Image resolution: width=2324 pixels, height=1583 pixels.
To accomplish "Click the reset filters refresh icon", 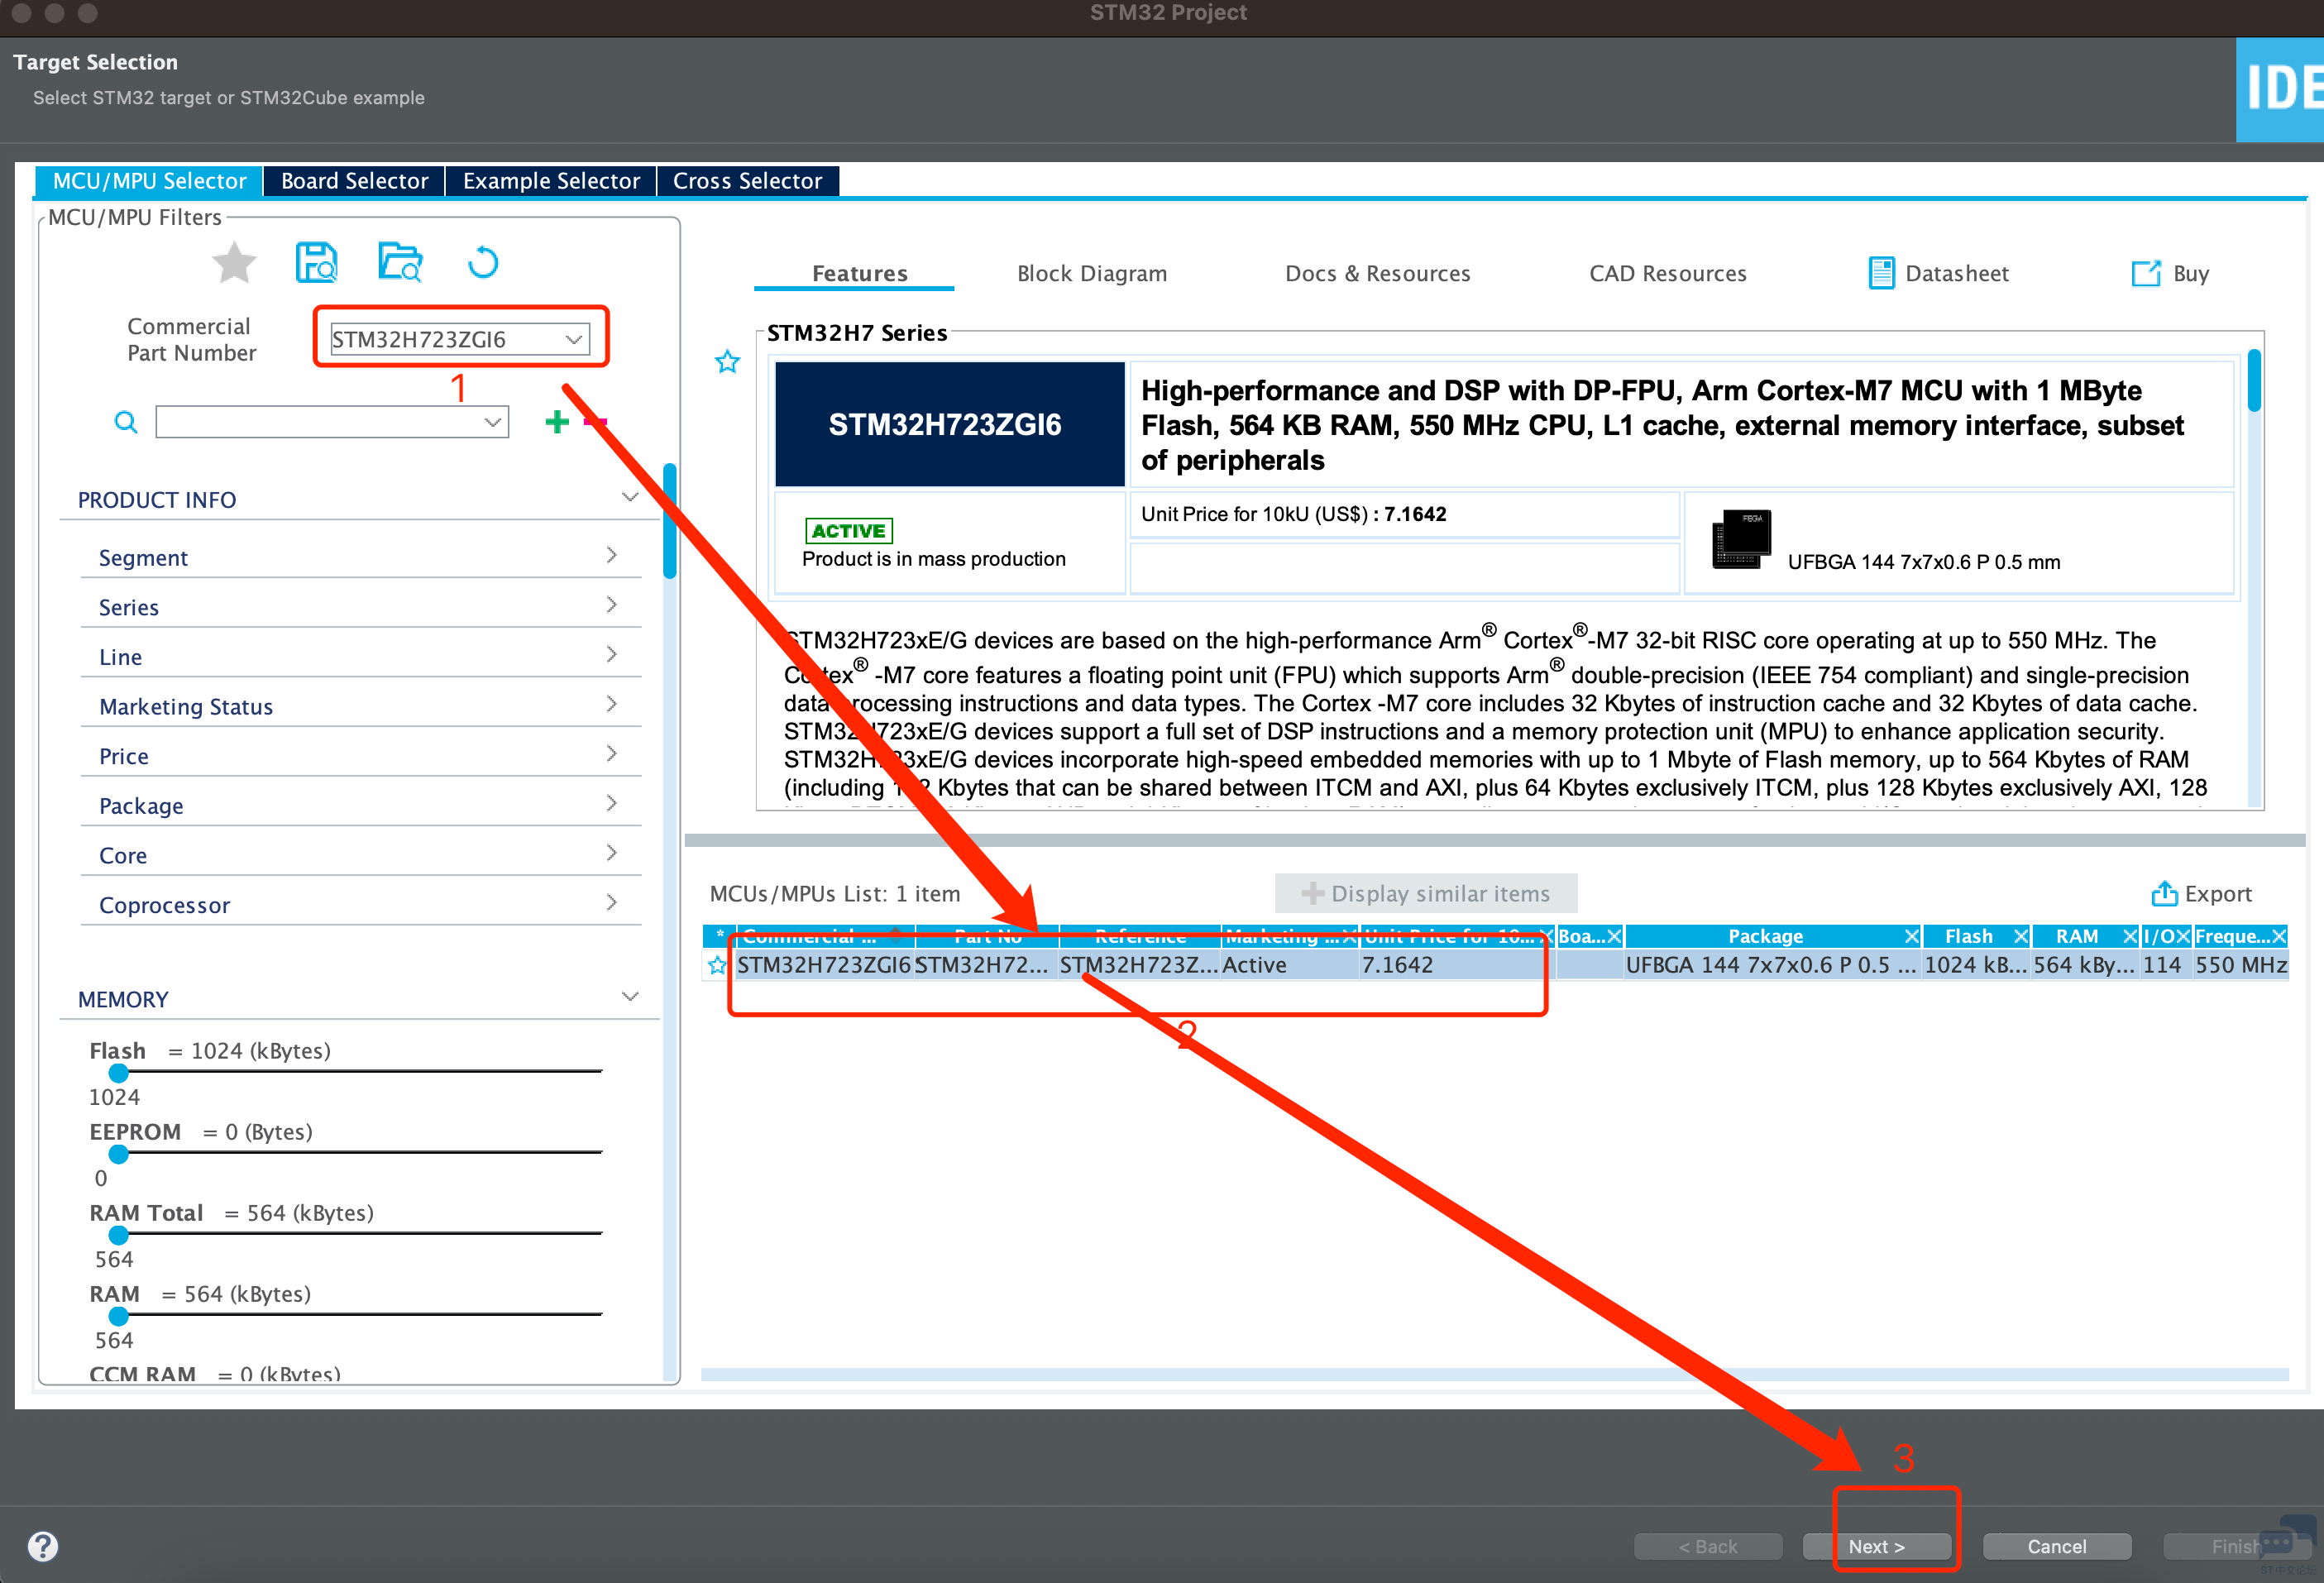I will (x=483, y=263).
